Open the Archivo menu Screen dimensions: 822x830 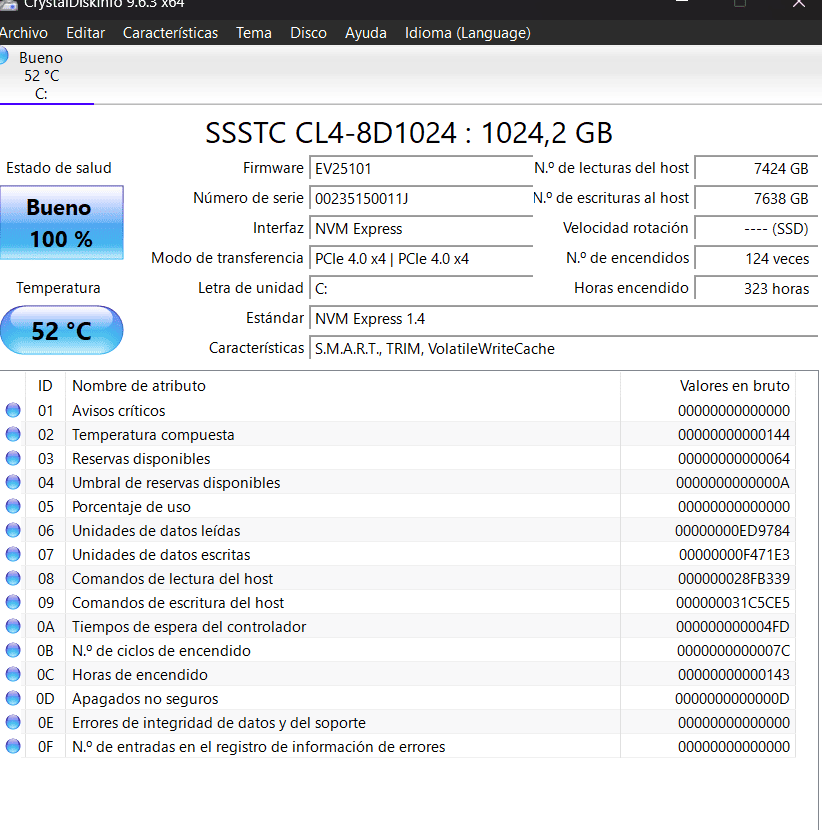[x=23, y=33]
